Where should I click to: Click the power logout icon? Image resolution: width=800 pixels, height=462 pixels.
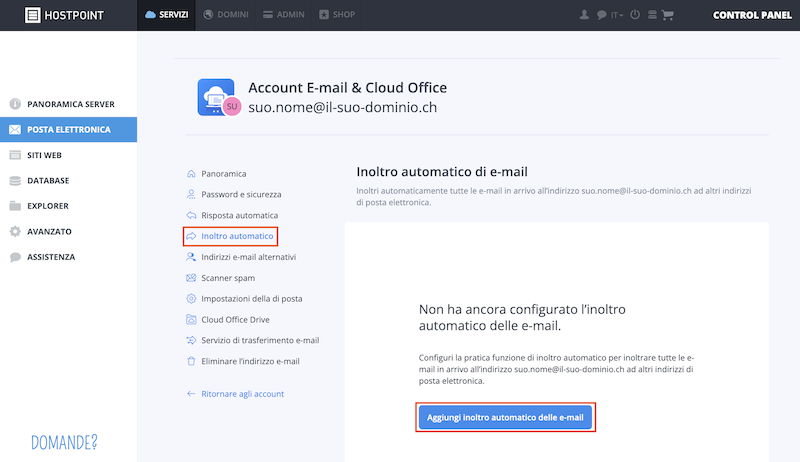(635, 15)
